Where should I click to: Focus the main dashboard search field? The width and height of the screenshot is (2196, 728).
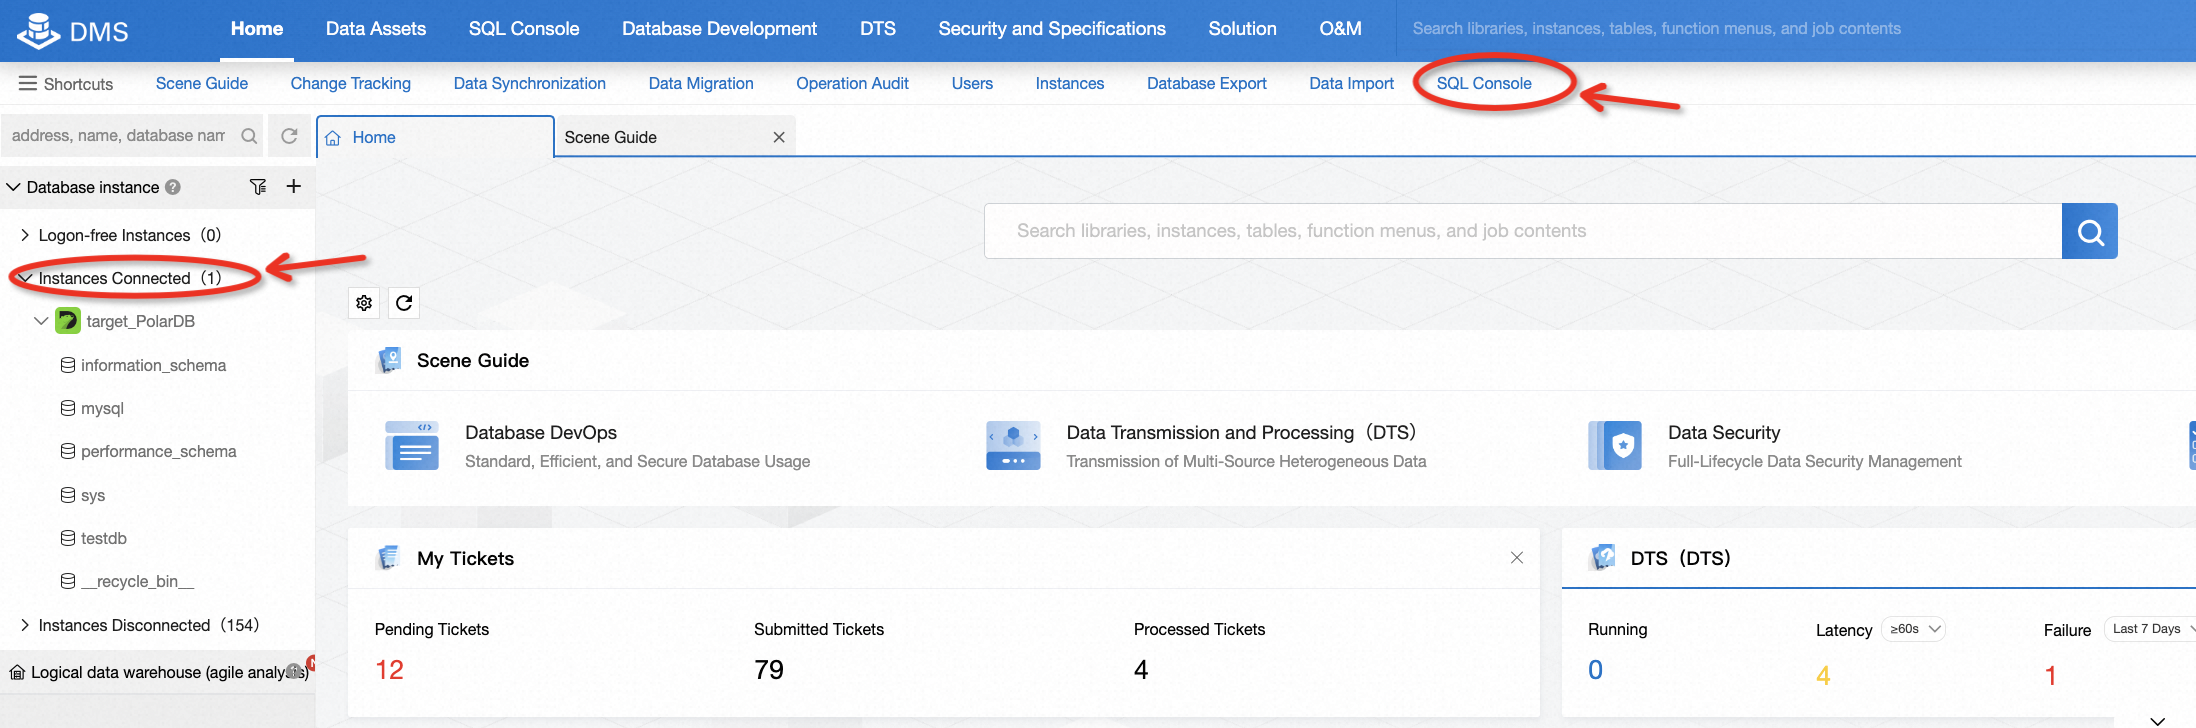1523,231
